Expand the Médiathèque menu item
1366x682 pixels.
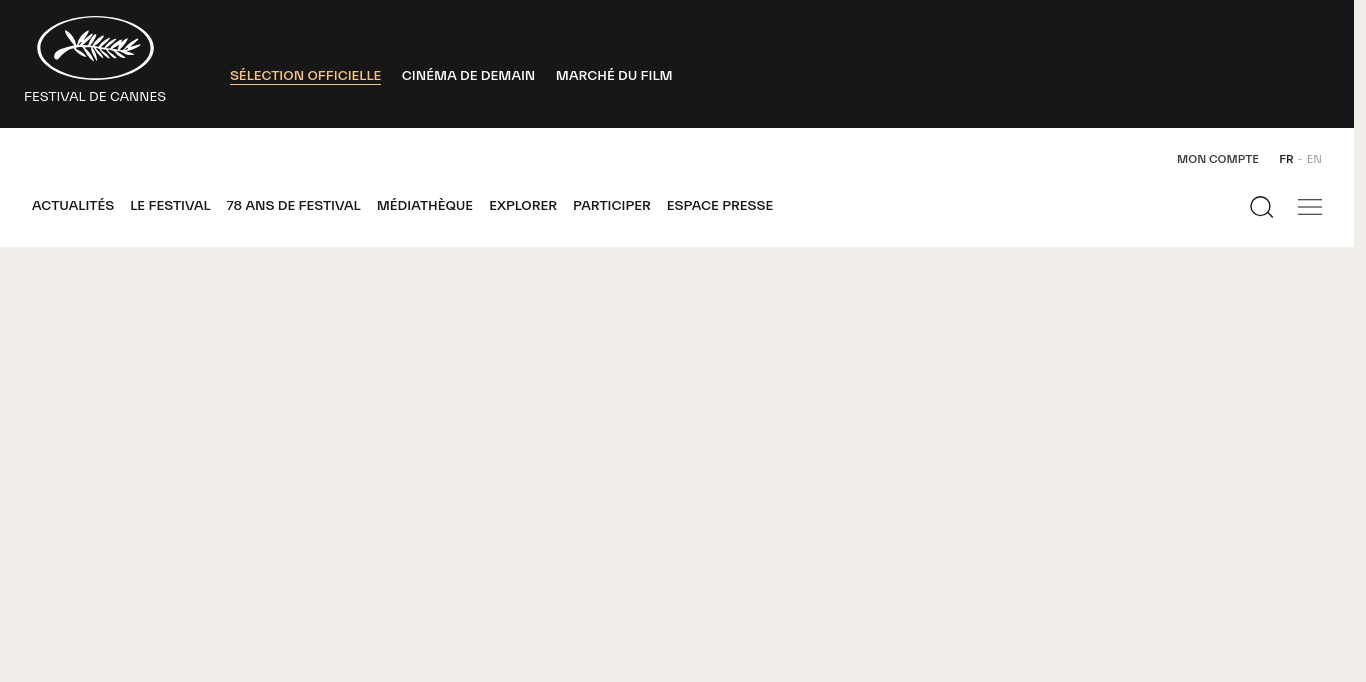(424, 206)
